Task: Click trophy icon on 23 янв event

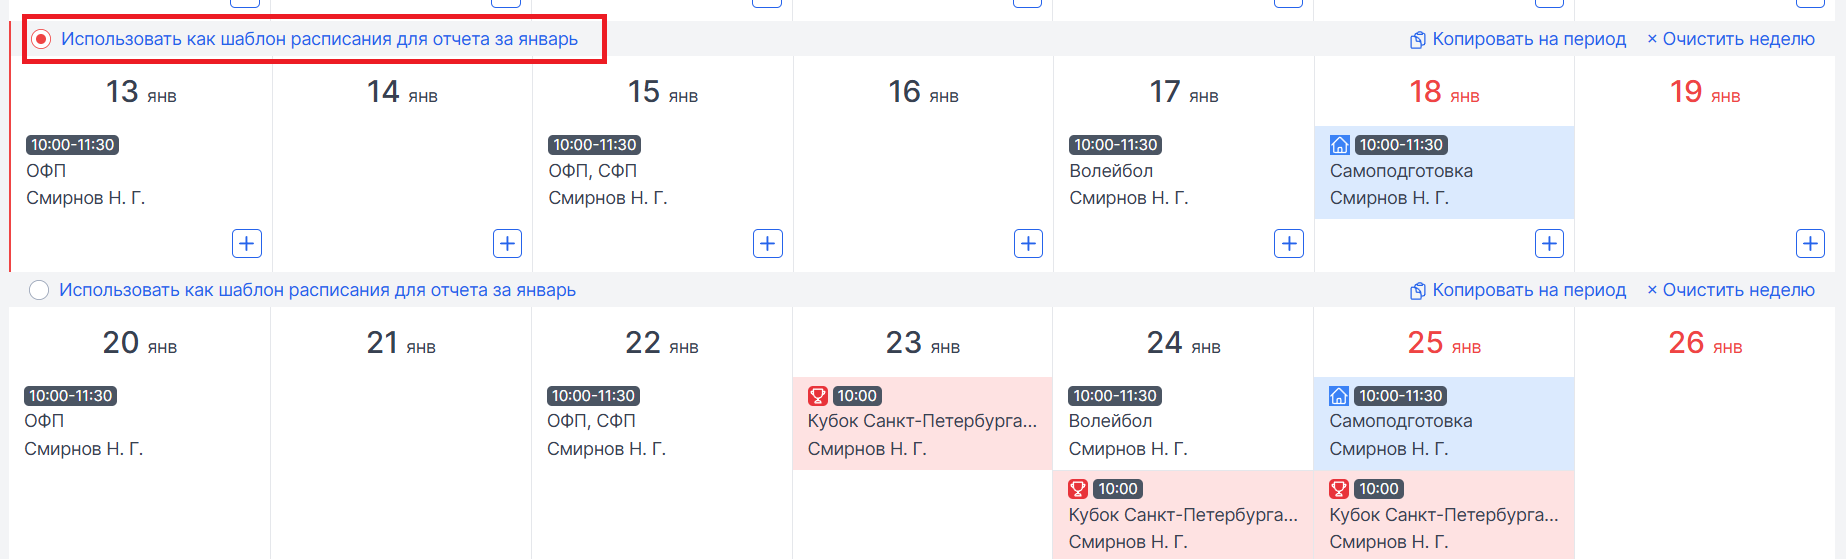Action: tap(818, 396)
